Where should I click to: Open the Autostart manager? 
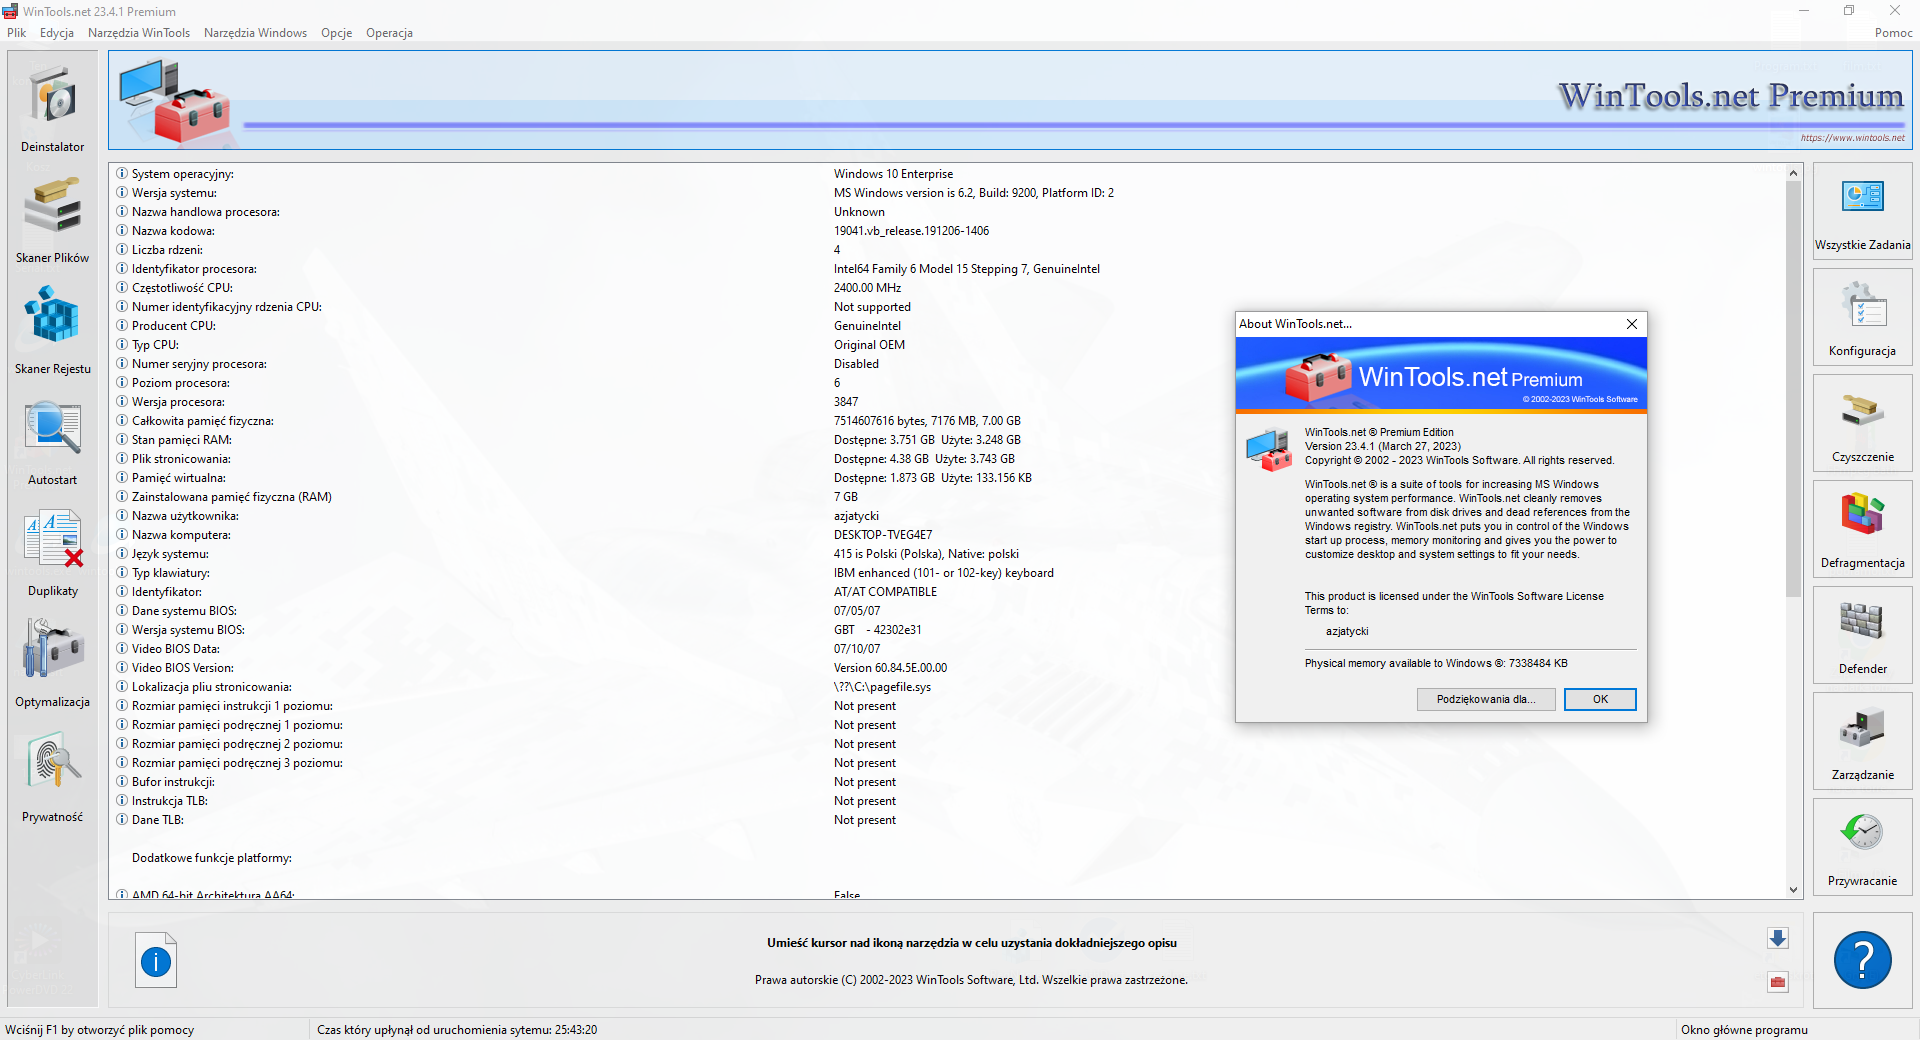[53, 440]
